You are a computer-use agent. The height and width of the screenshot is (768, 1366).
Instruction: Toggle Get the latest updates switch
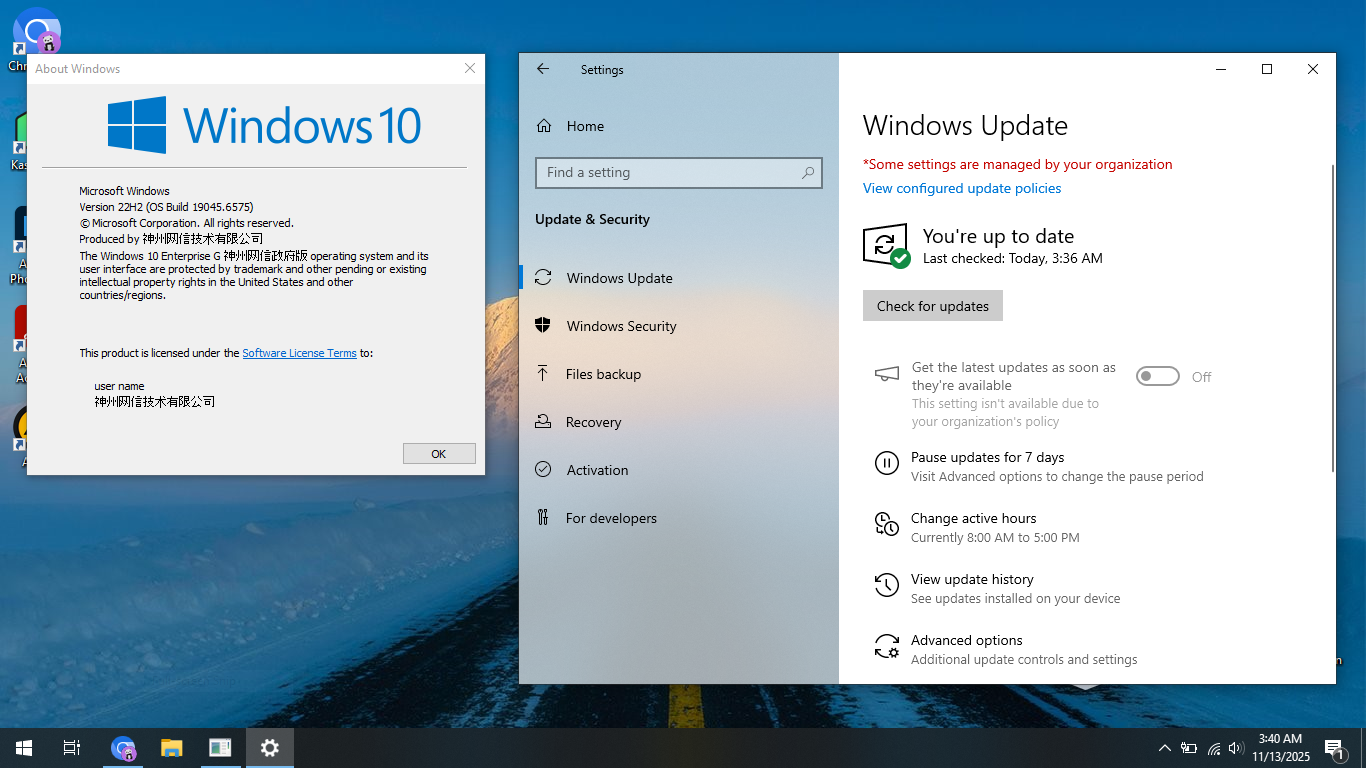point(1158,376)
